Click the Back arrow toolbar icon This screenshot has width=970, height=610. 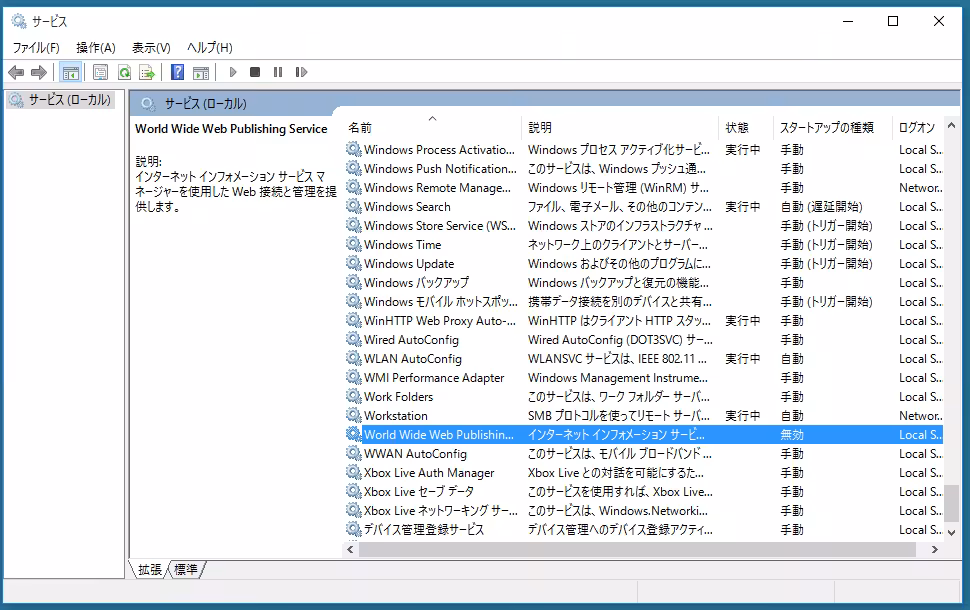click(x=16, y=72)
